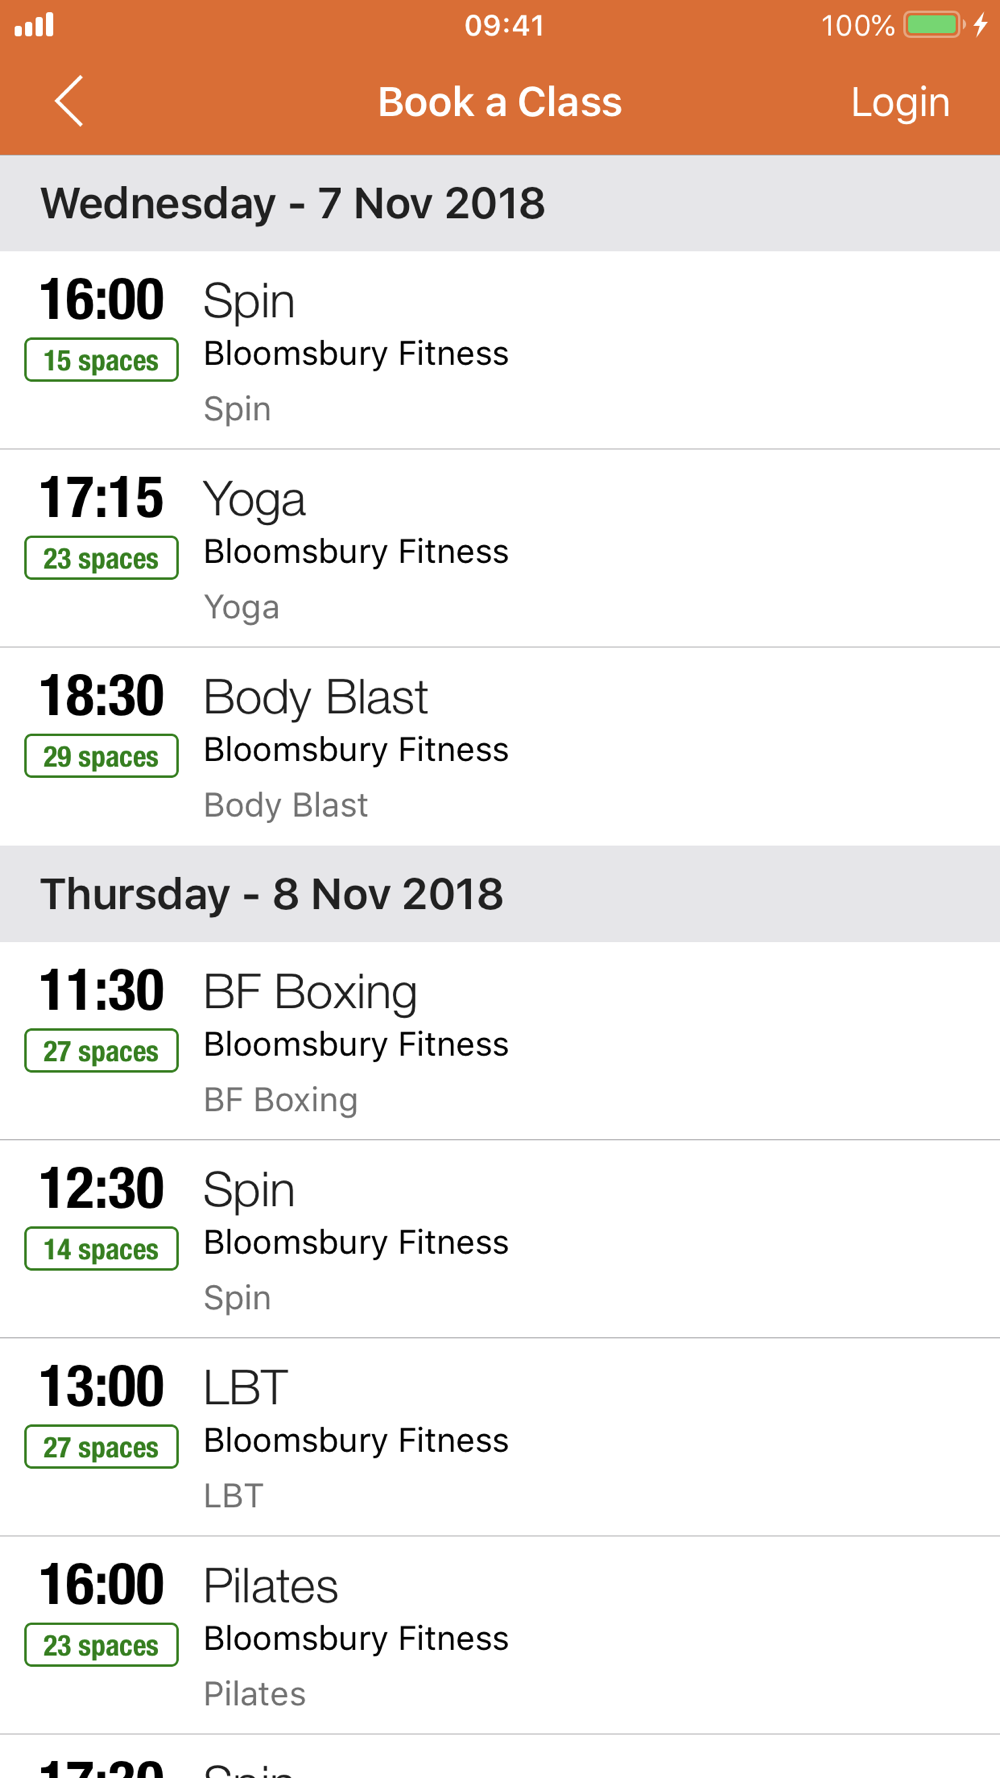Tap the signal strength bars icon

[x=34, y=25]
